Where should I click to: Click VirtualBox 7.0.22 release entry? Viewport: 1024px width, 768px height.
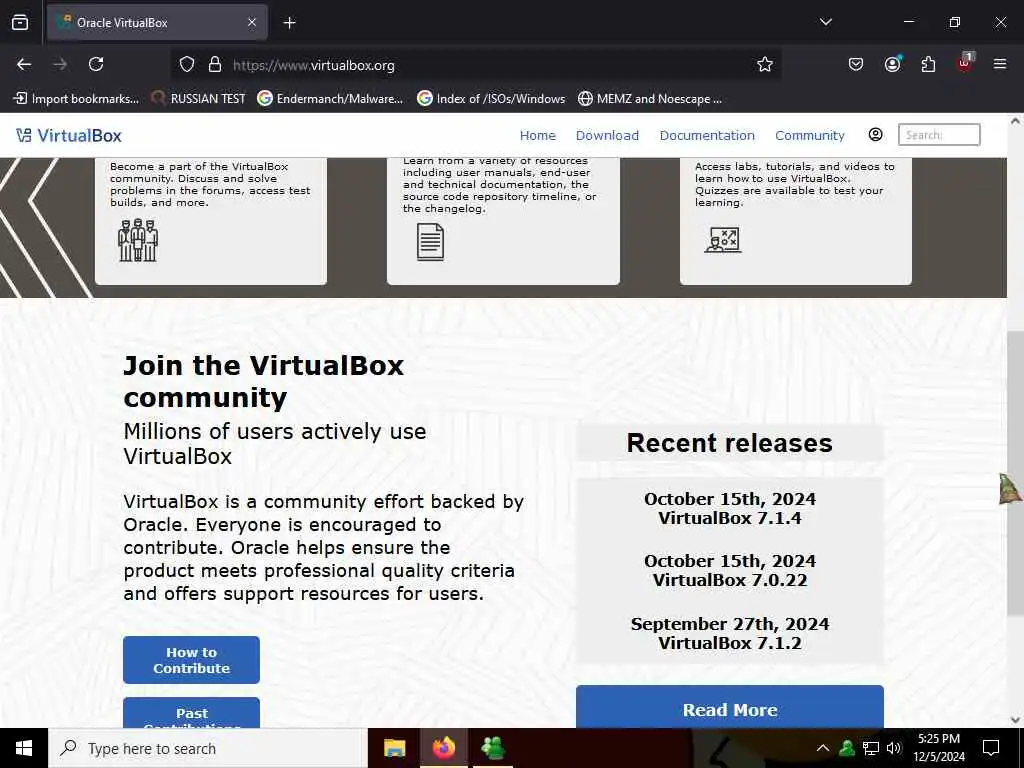pos(729,570)
